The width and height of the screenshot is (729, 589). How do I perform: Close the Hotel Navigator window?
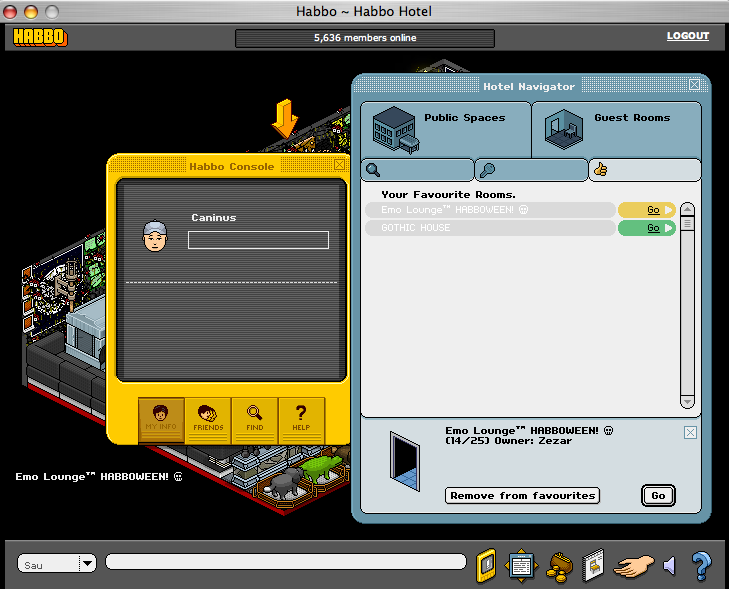(694, 85)
